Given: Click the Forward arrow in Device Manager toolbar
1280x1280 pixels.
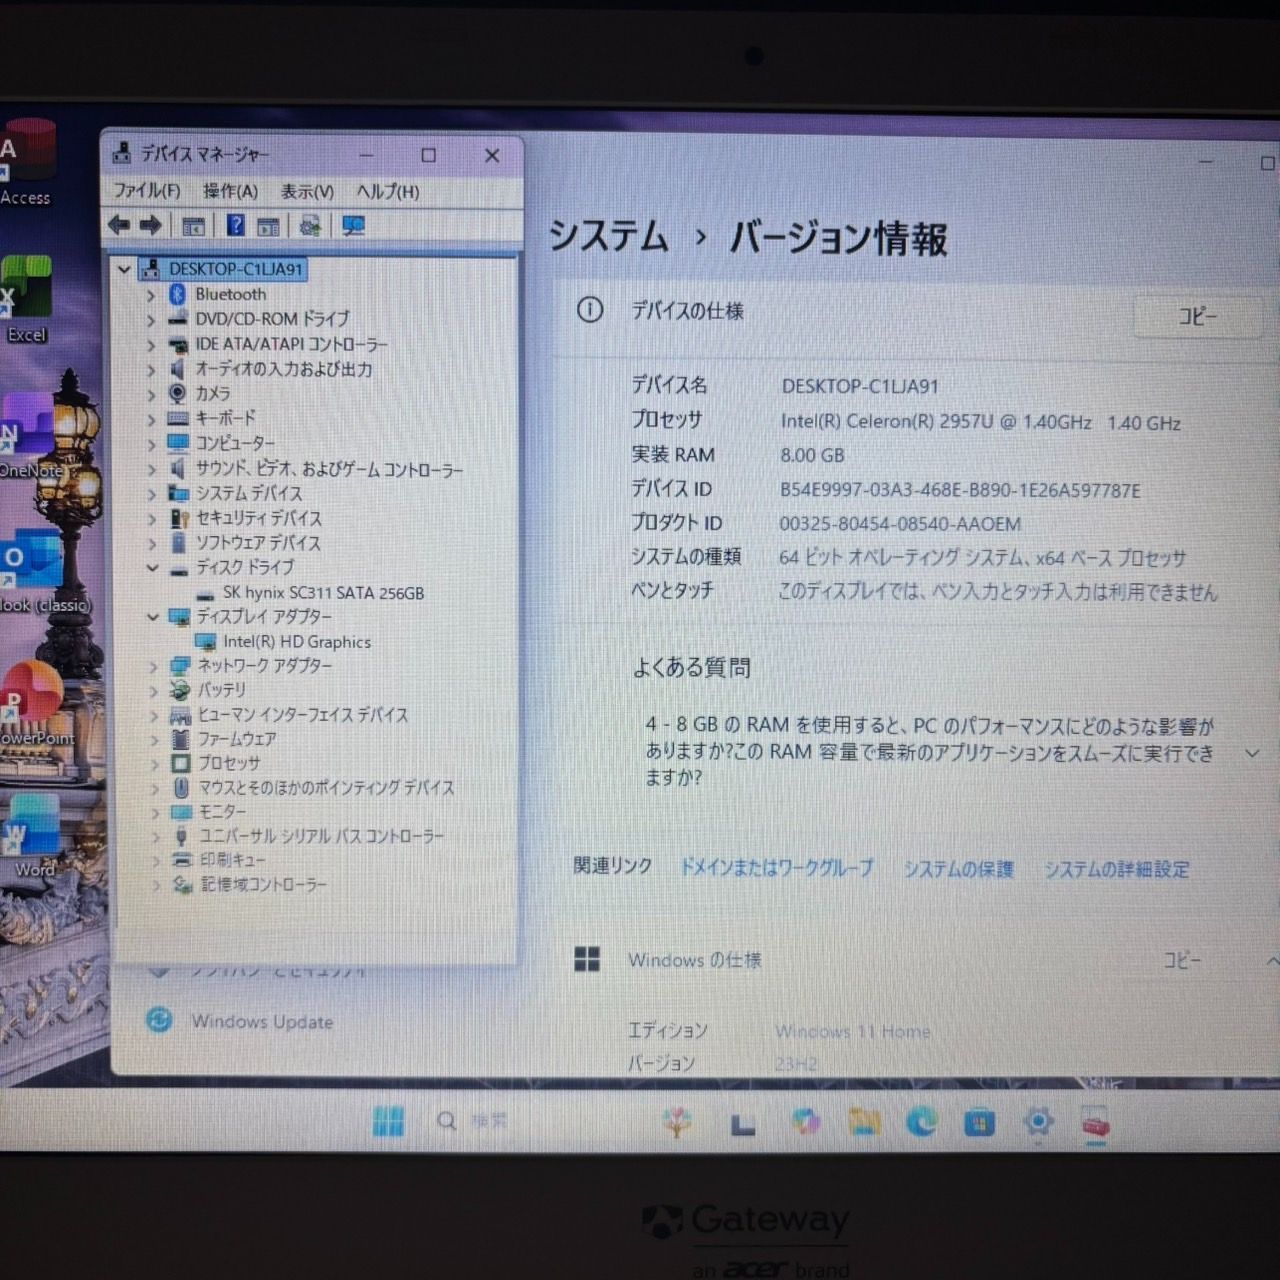Looking at the screenshot, I should 150,225.
